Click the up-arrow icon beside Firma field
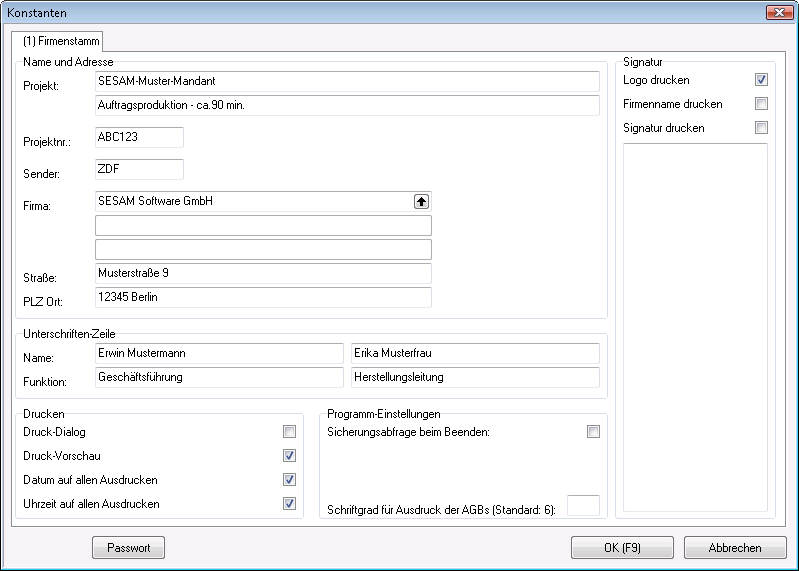The width and height of the screenshot is (799, 571). pos(421,201)
